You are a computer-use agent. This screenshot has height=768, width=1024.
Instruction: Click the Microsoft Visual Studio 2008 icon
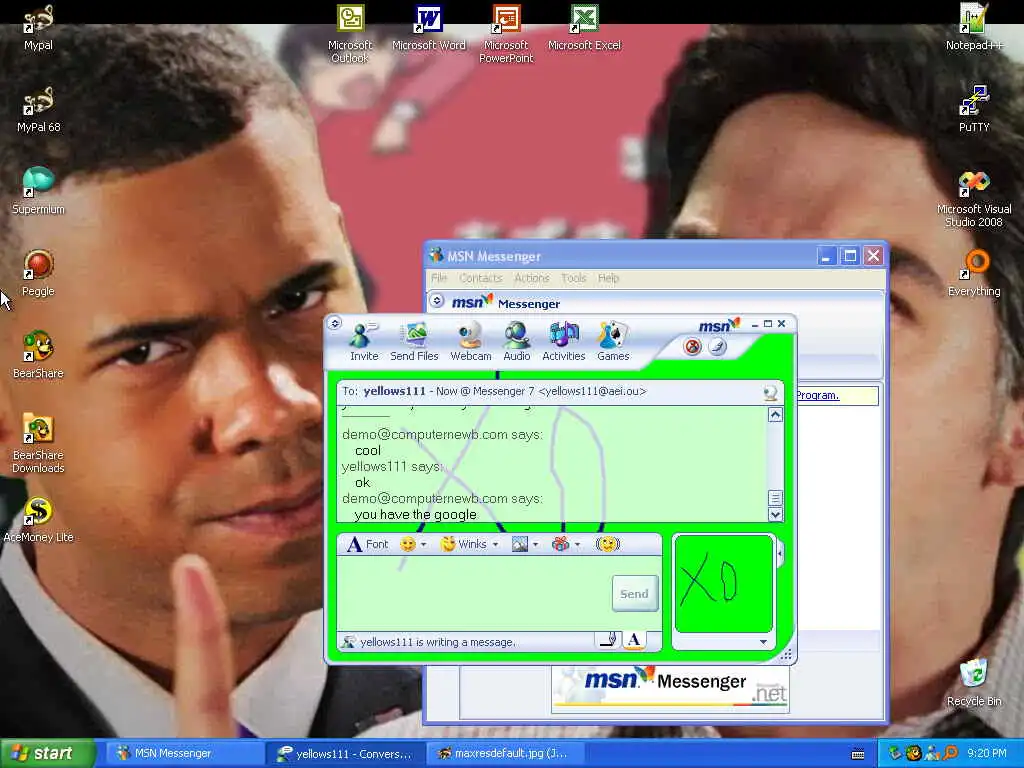click(x=974, y=199)
